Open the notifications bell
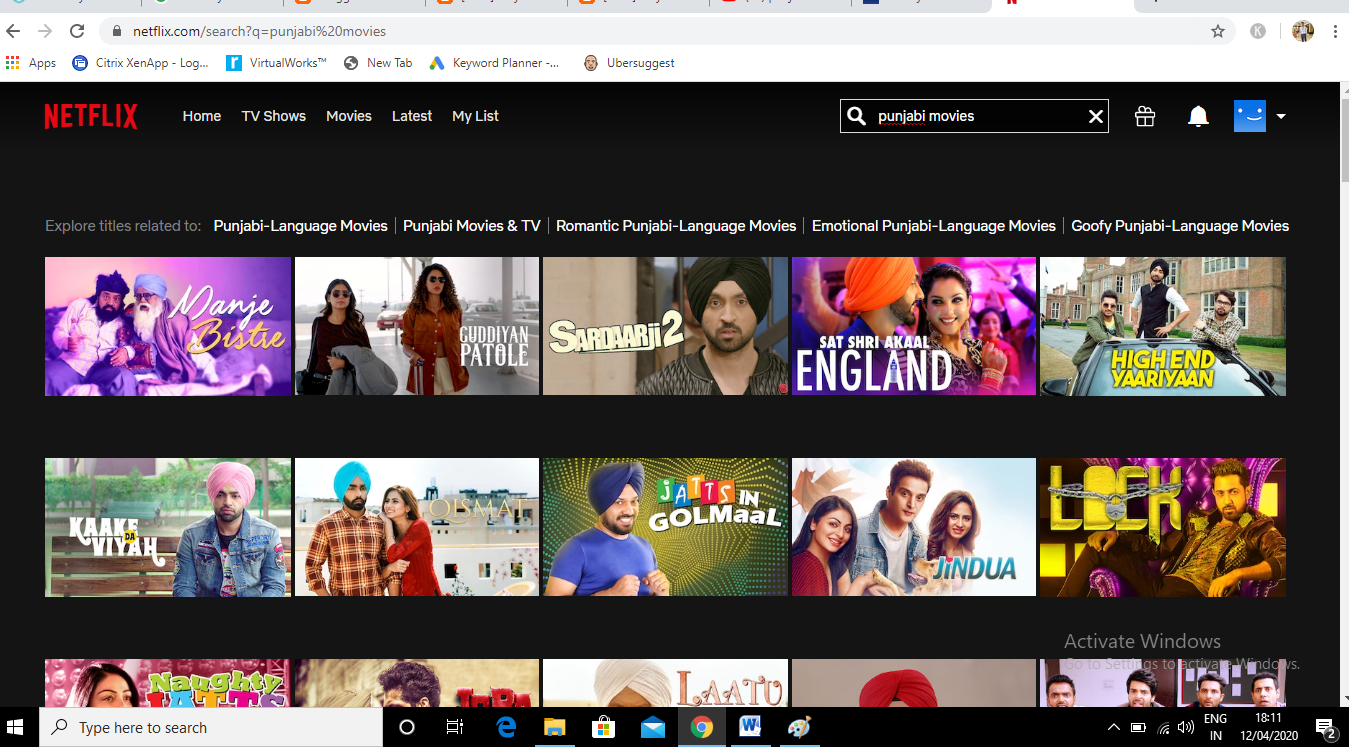Viewport: 1349px width, 747px height. (1198, 117)
